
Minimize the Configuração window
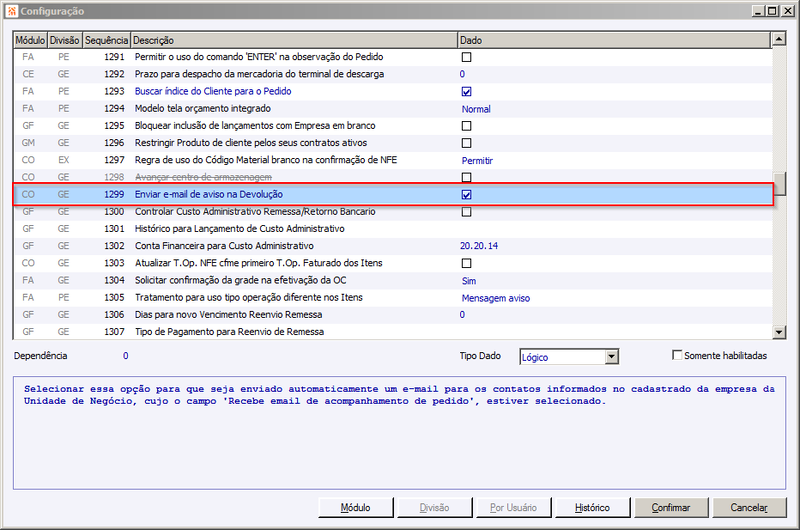tap(759, 11)
